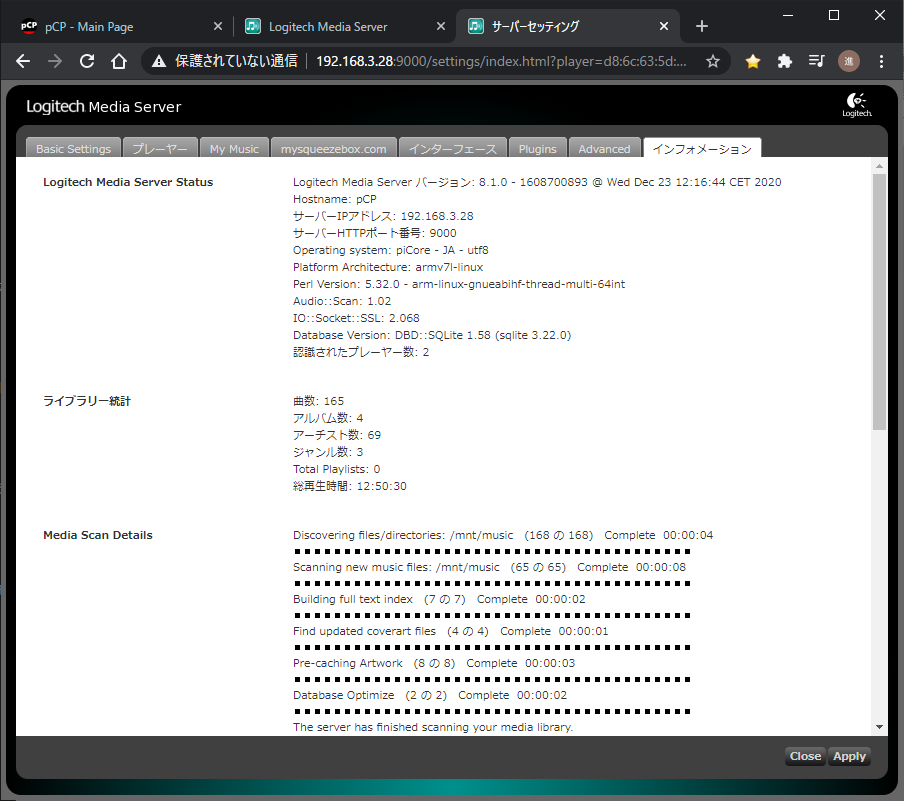Open the mysqueezebox.com tab
The width and height of the screenshot is (904, 801).
click(x=334, y=148)
